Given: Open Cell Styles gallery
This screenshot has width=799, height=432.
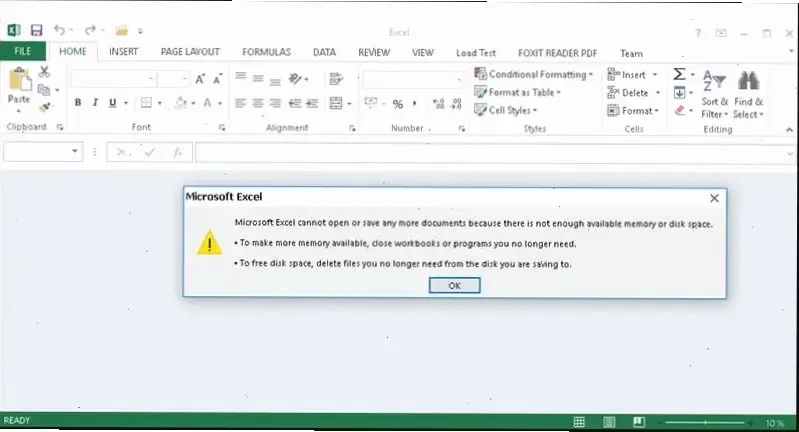Looking at the screenshot, I should [505, 110].
